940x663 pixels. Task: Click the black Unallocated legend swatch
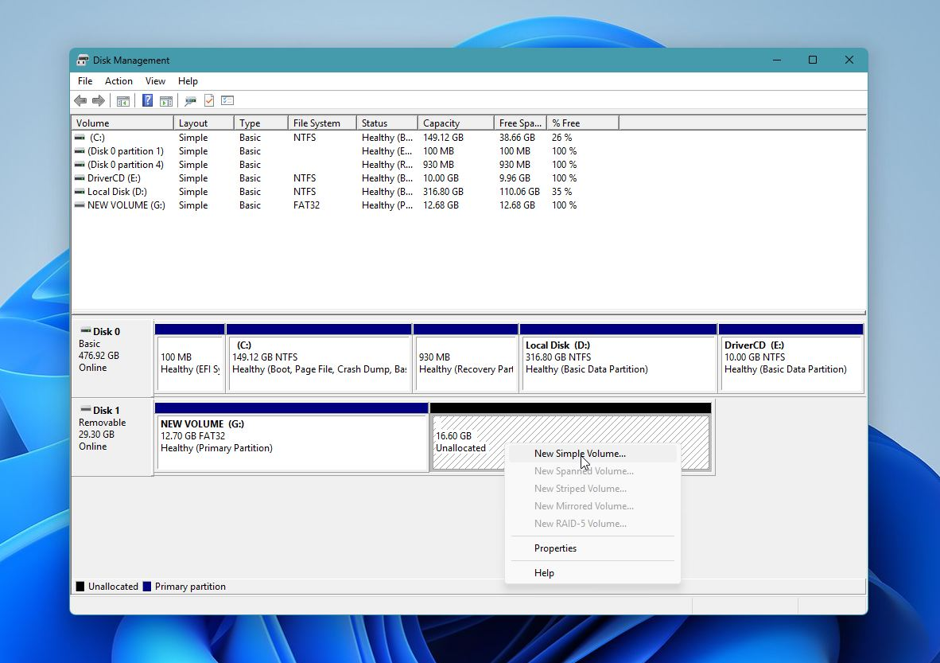tap(80, 586)
